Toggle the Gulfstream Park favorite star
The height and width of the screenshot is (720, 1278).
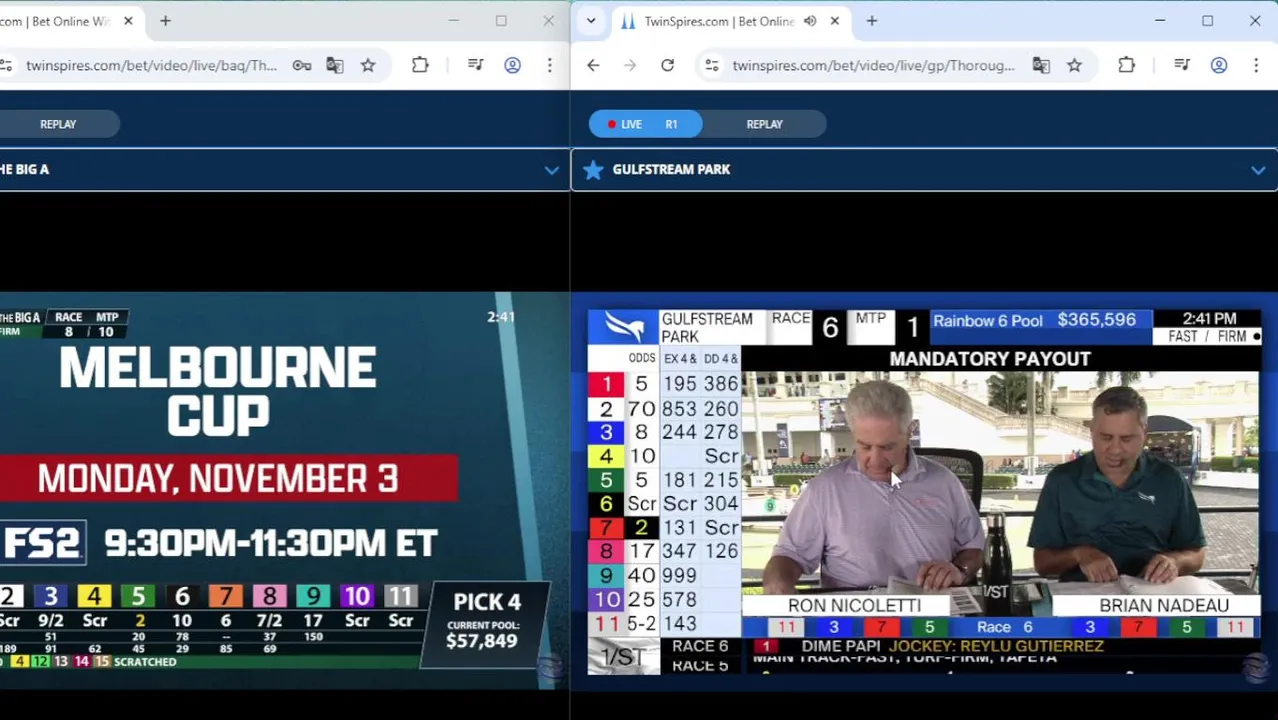pyautogui.click(x=593, y=169)
